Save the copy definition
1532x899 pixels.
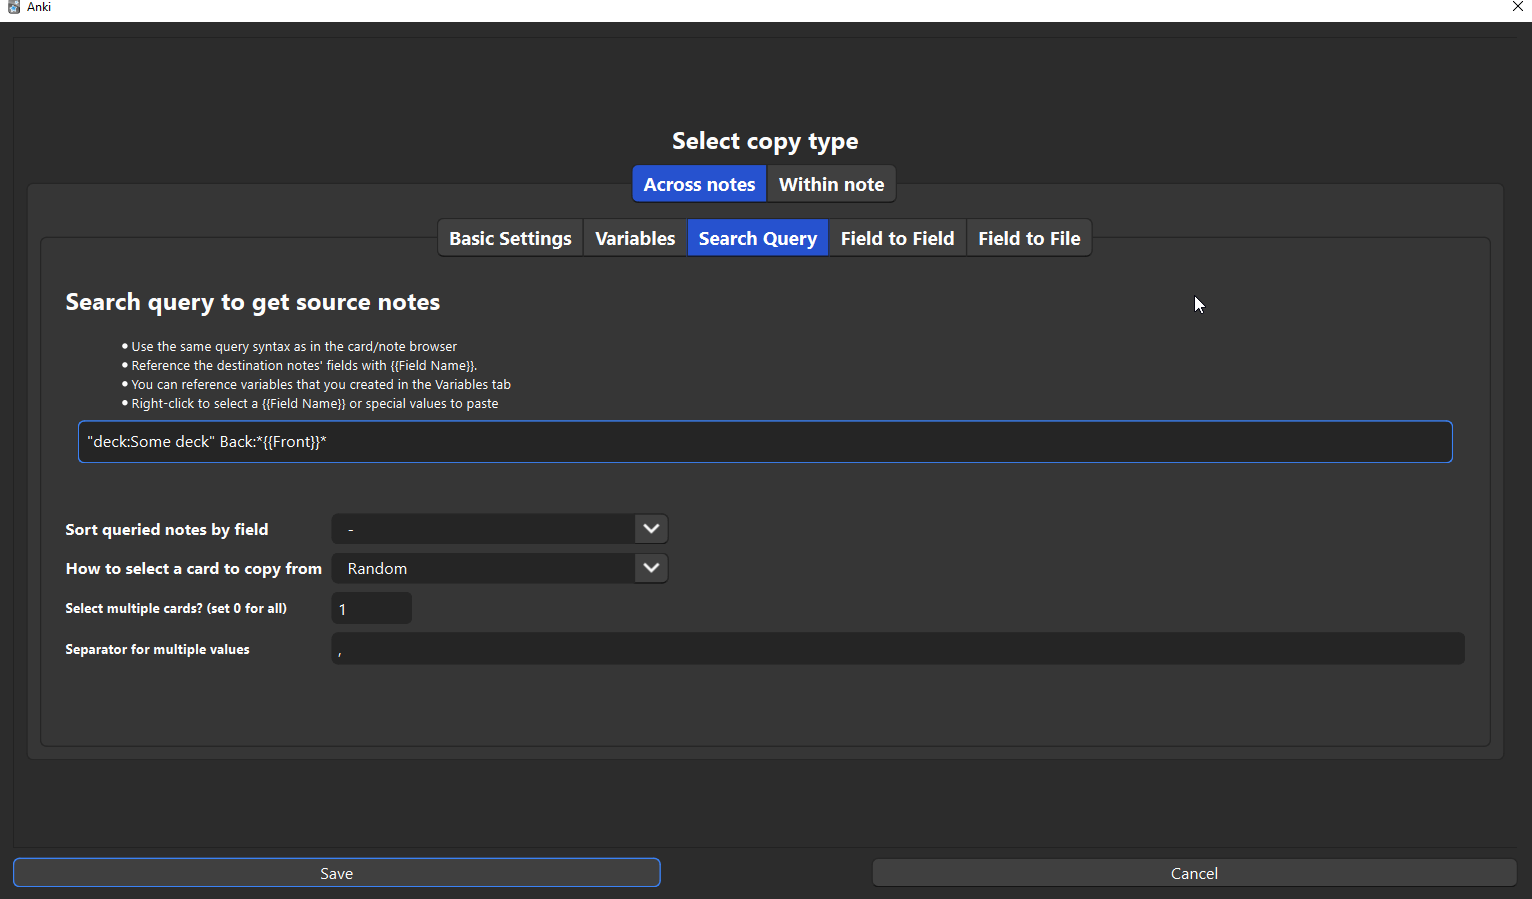coord(336,873)
